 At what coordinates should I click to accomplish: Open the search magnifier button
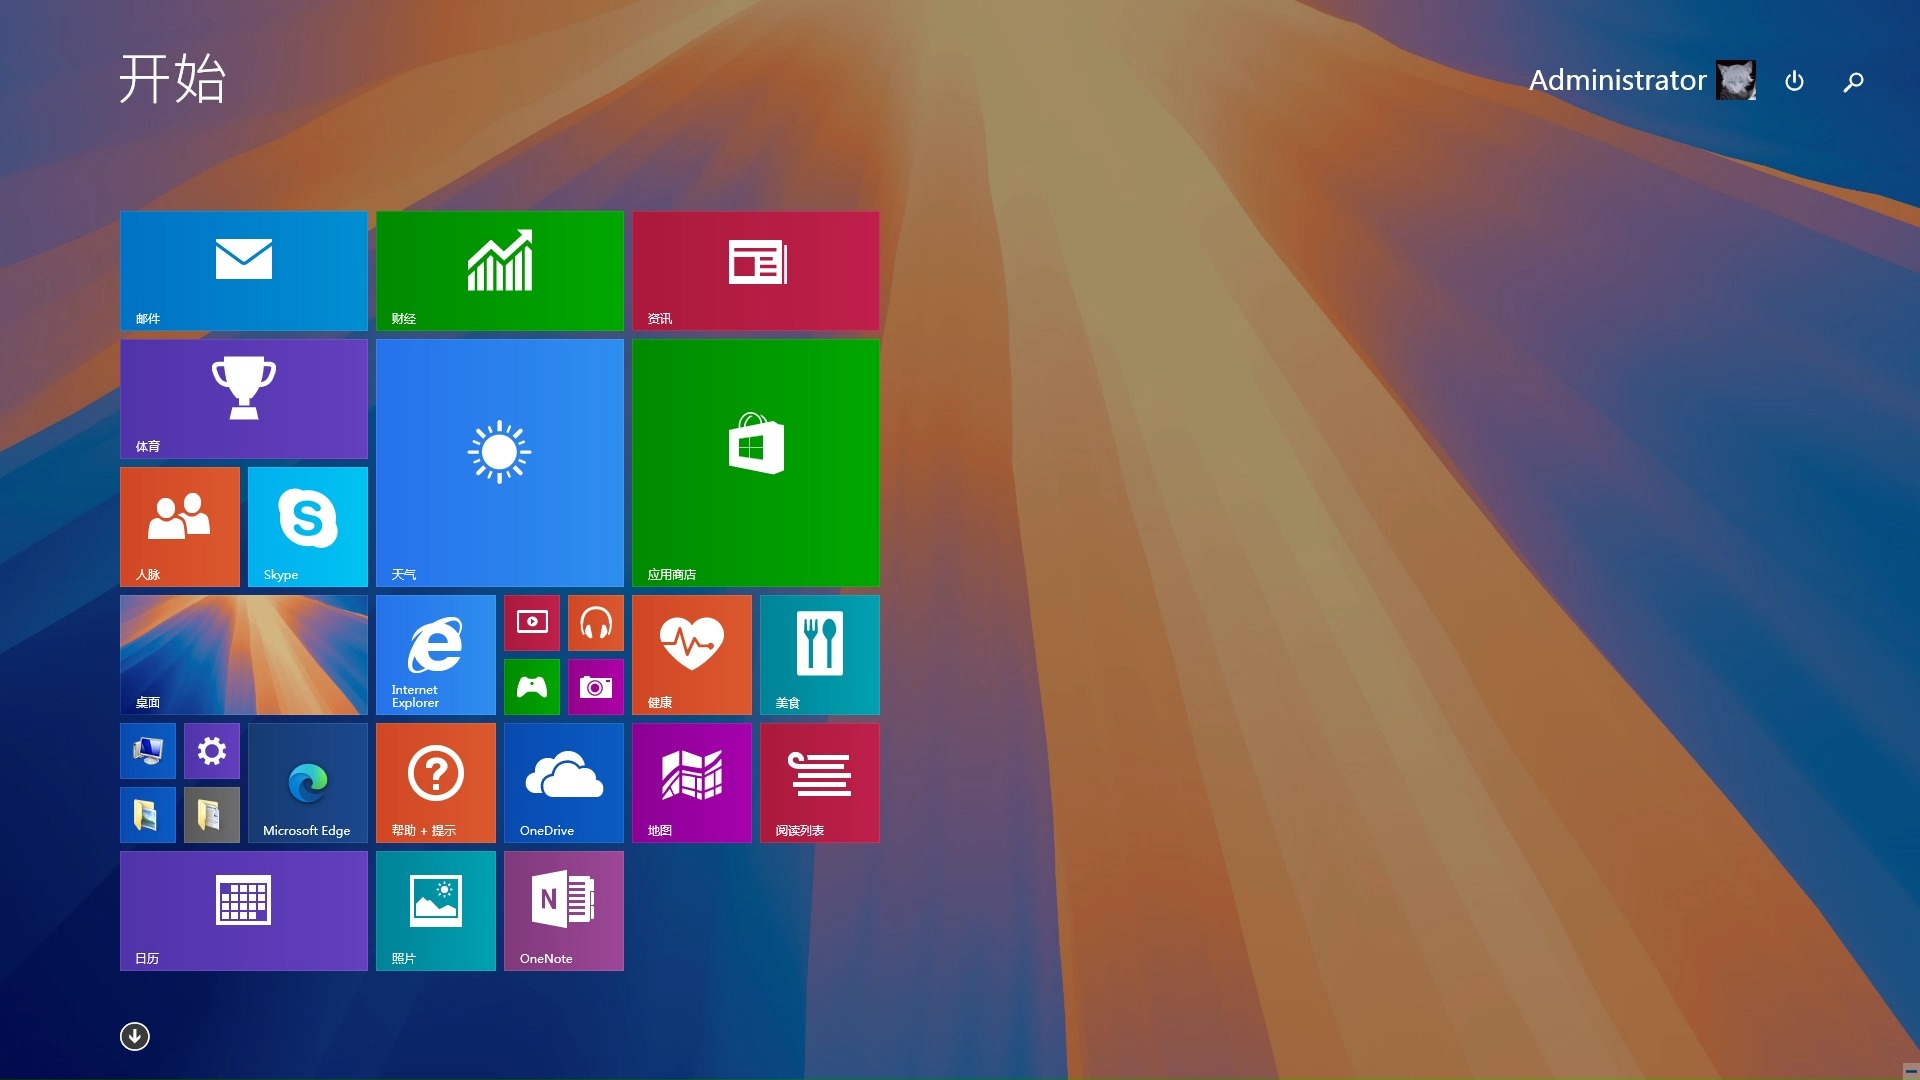pyautogui.click(x=1854, y=81)
